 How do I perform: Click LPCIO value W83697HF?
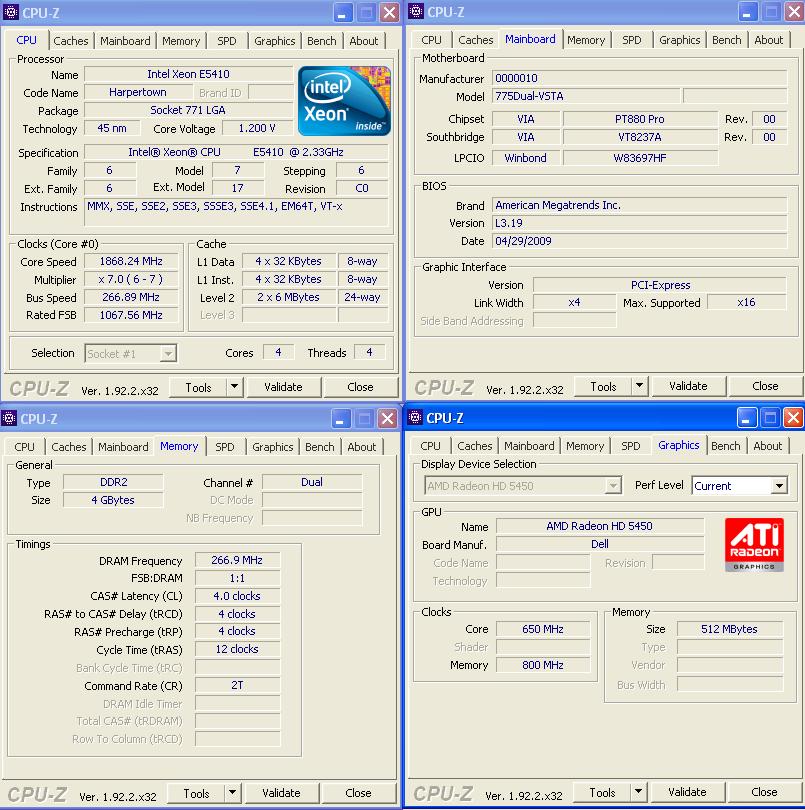click(x=640, y=158)
